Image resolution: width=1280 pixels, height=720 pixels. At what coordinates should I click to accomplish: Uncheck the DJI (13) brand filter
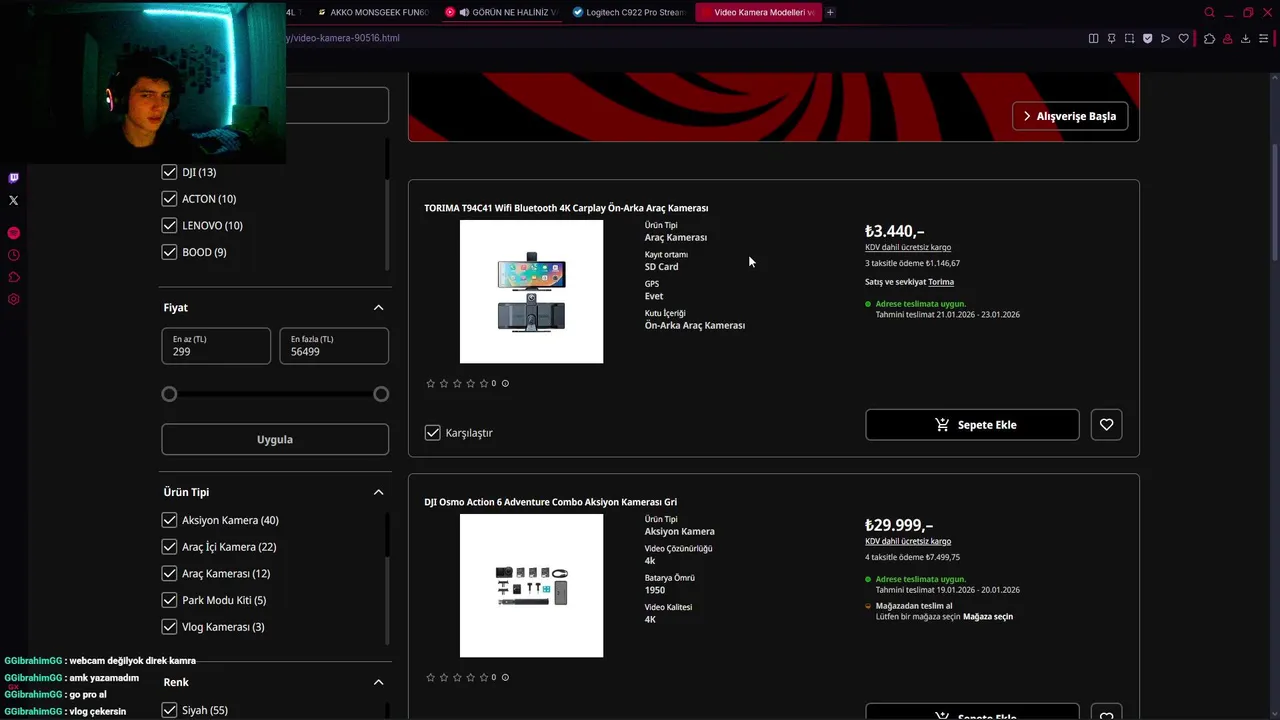coord(169,172)
